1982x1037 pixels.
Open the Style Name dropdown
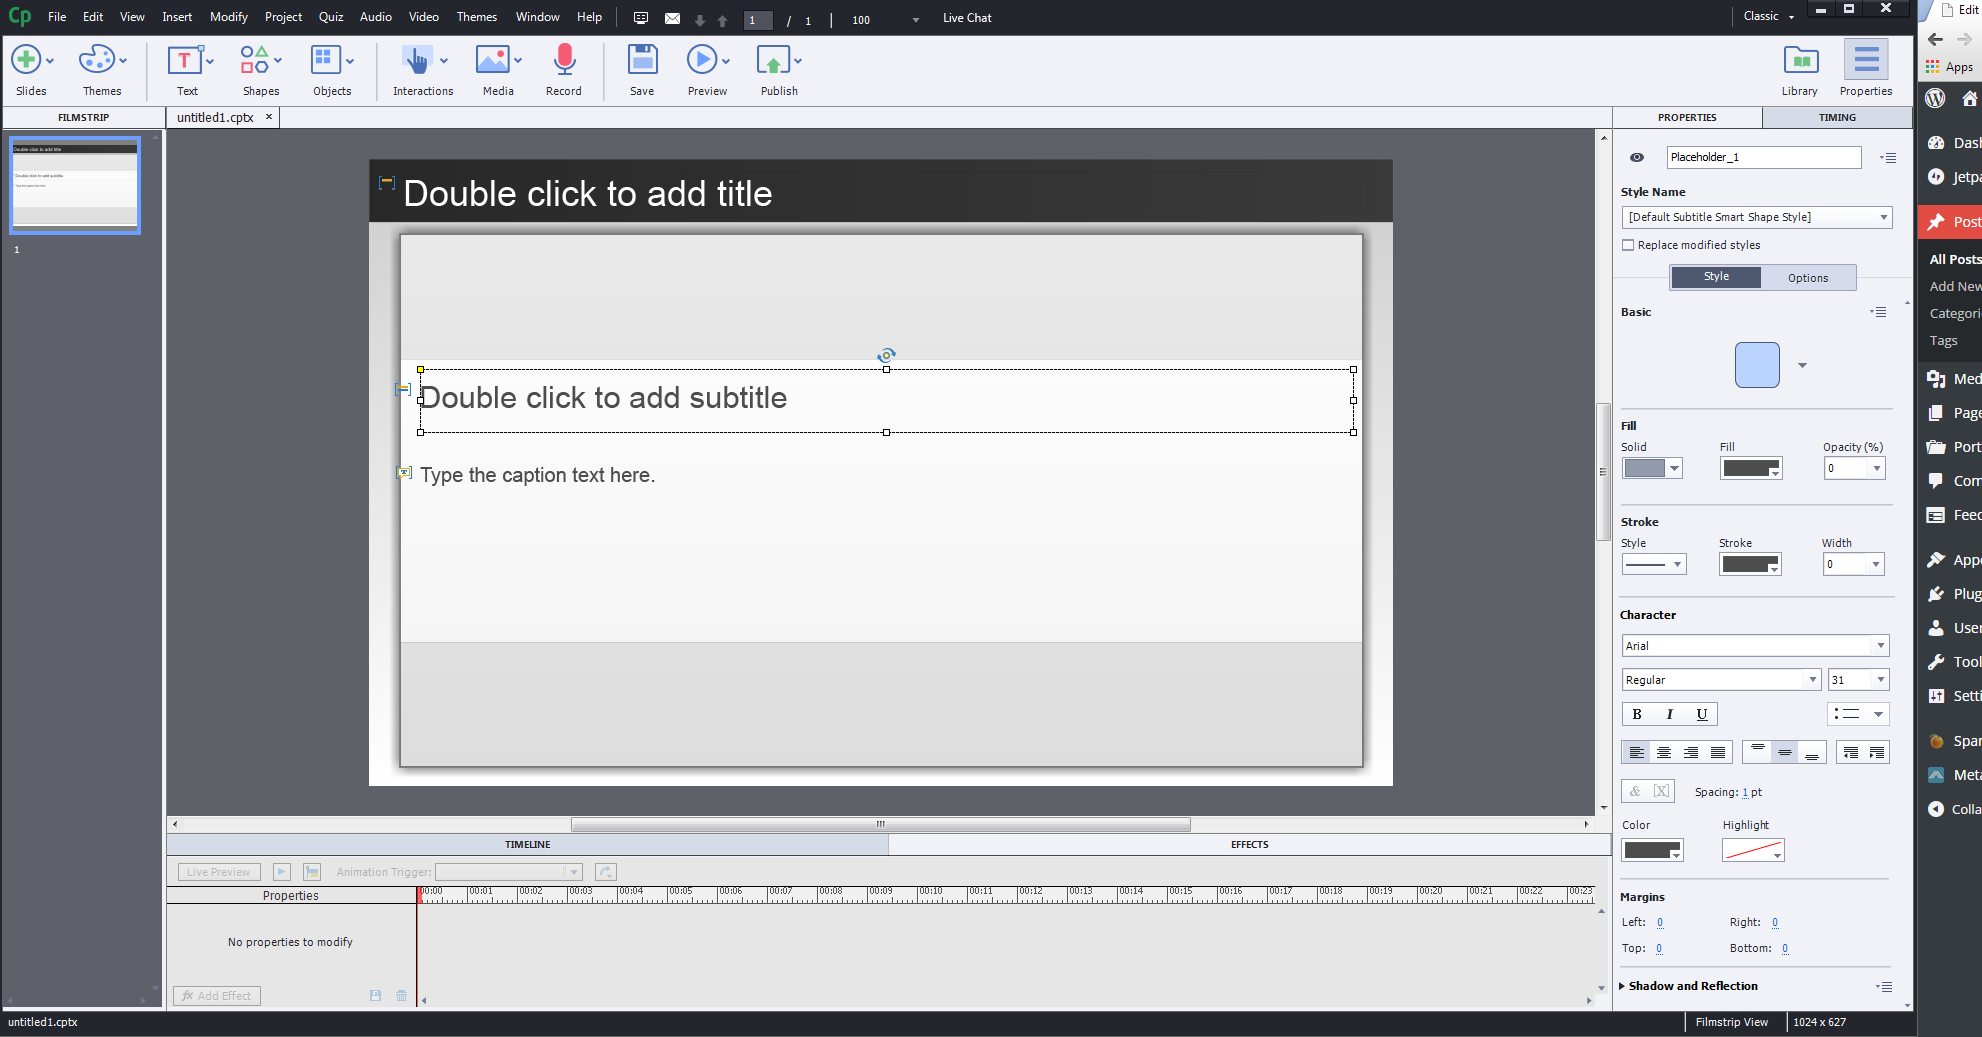point(1757,217)
